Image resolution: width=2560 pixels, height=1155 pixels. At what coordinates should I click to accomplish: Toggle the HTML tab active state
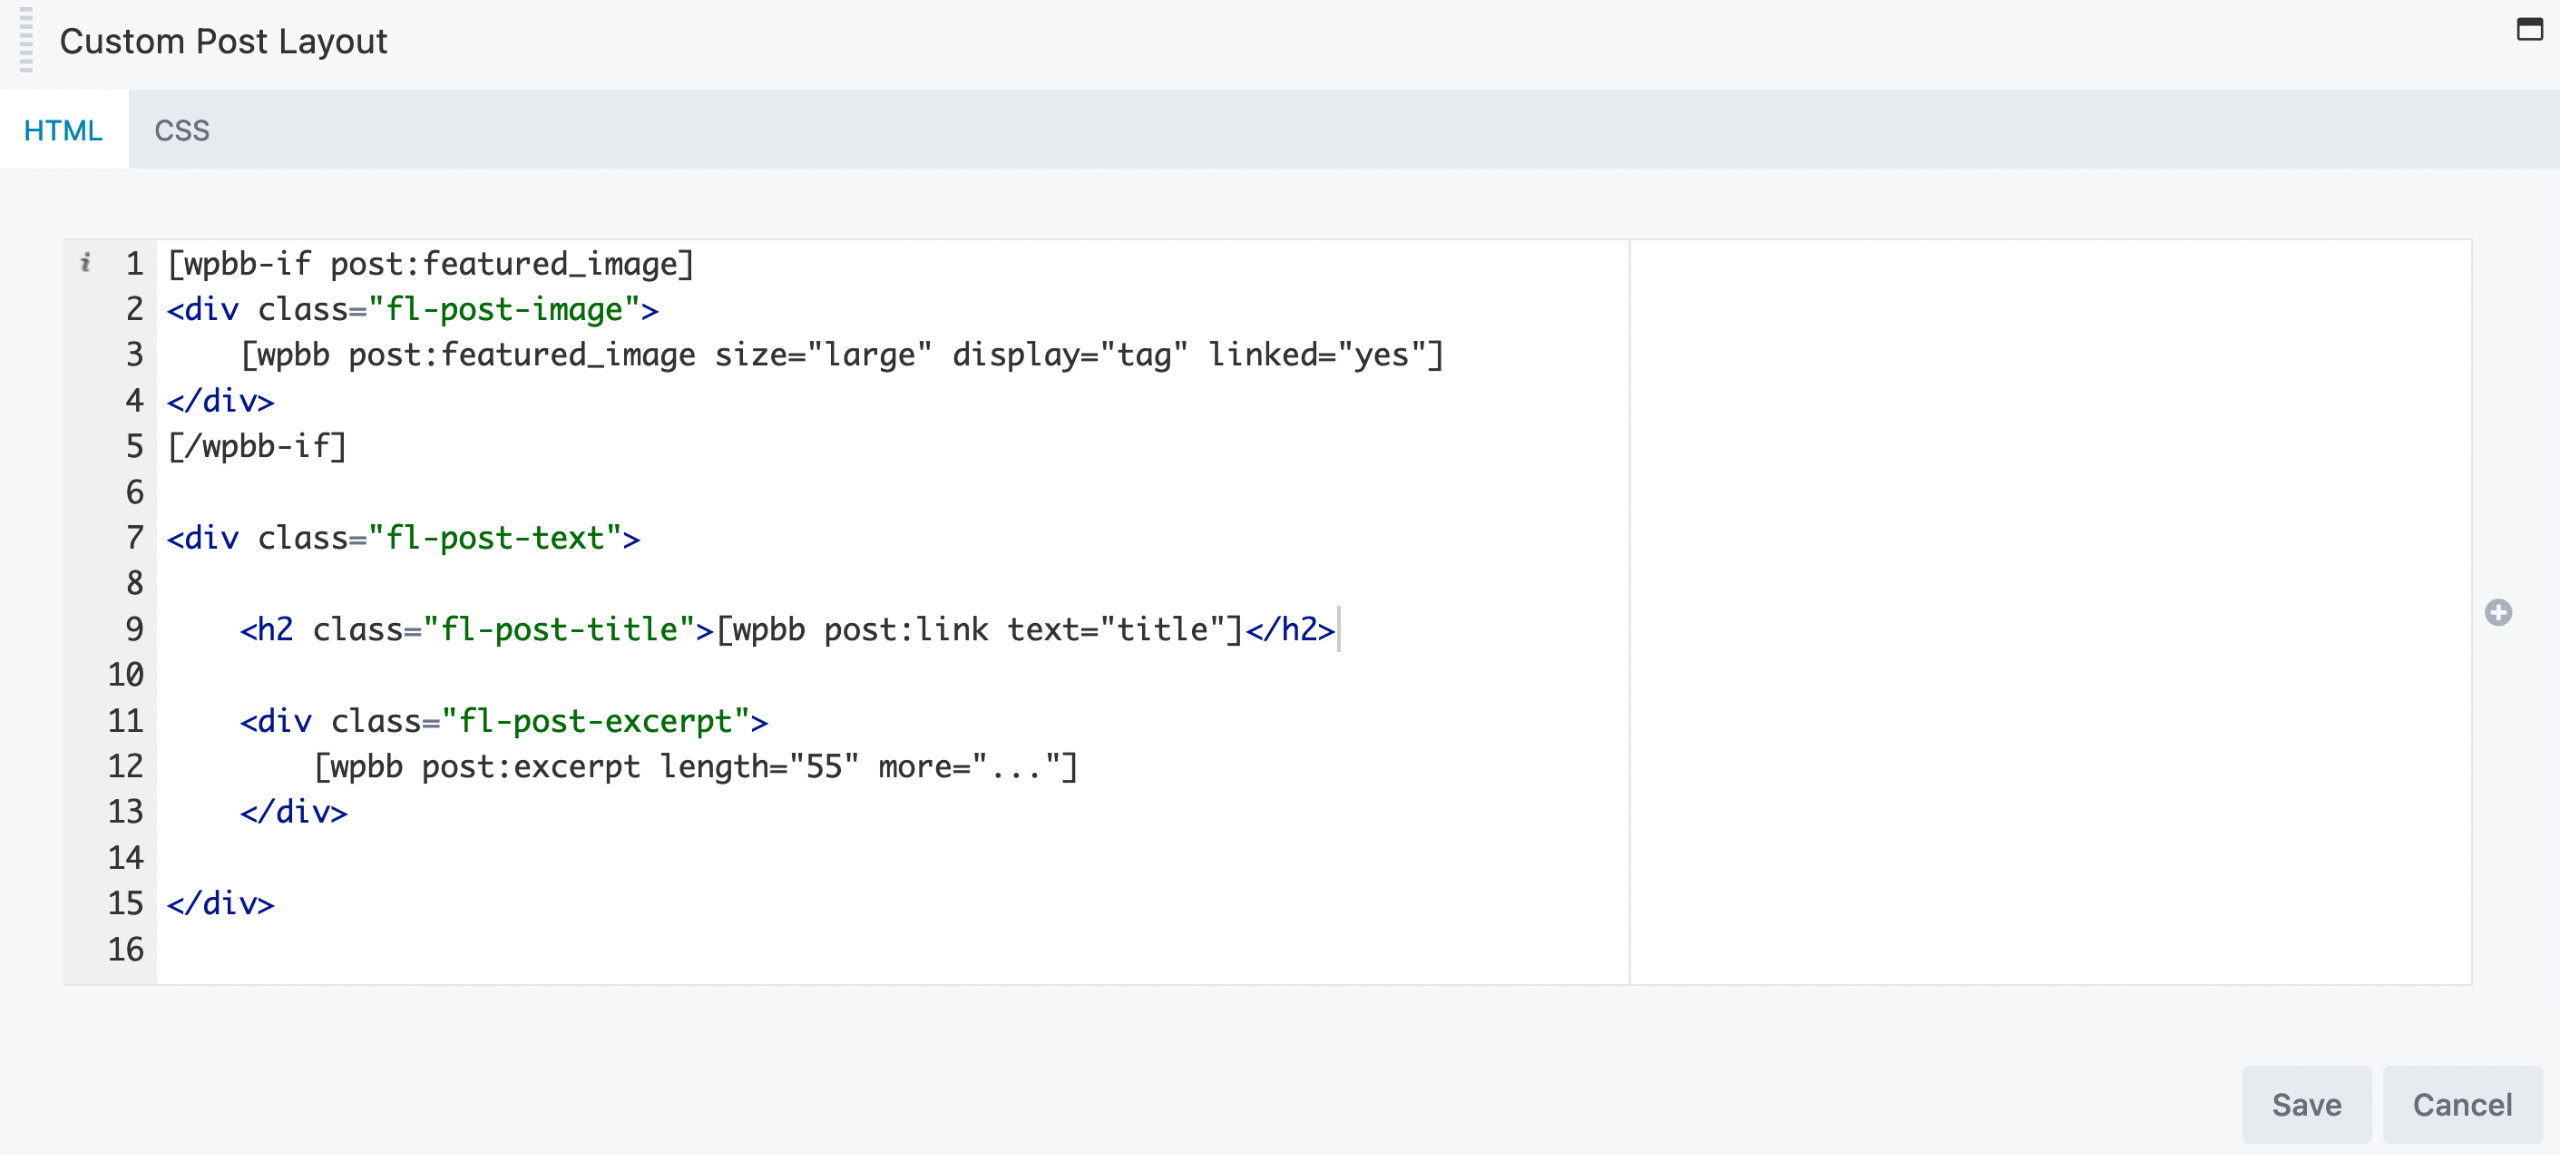pyautogui.click(x=64, y=129)
